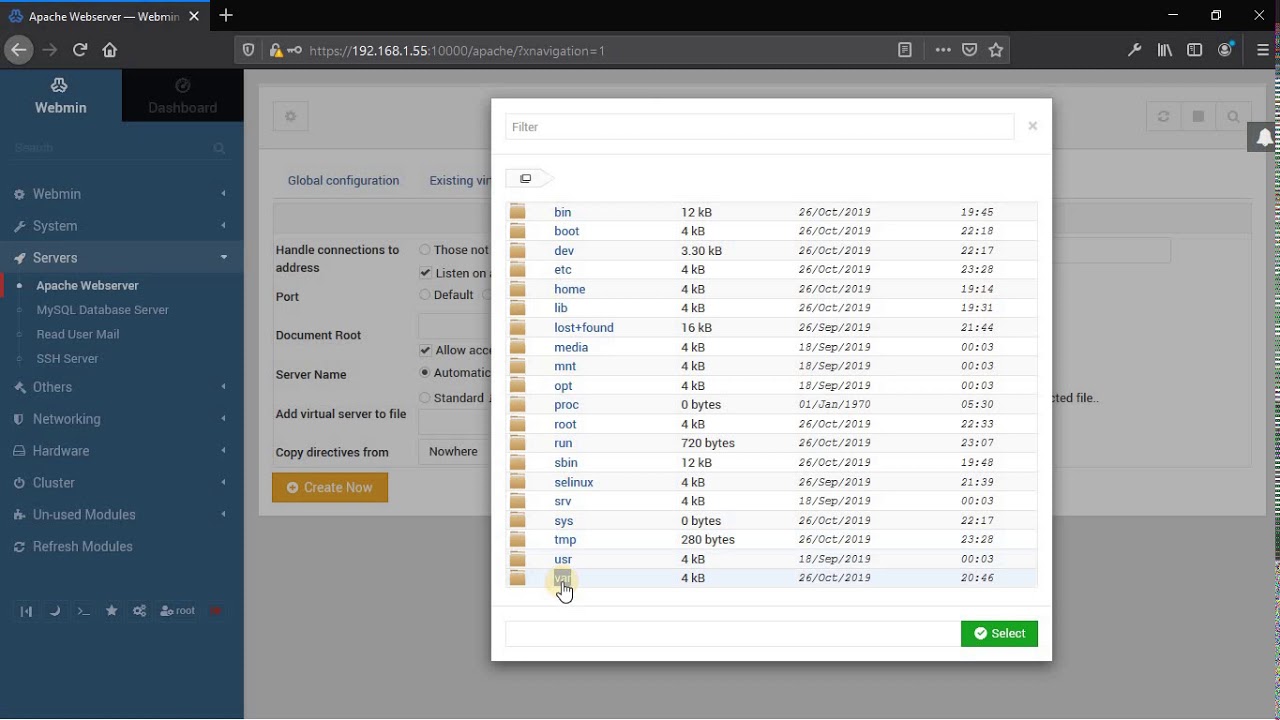The width and height of the screenshot is (1280, 720).
Task: Open the command shell terminal icon
Action: point(84,611)
